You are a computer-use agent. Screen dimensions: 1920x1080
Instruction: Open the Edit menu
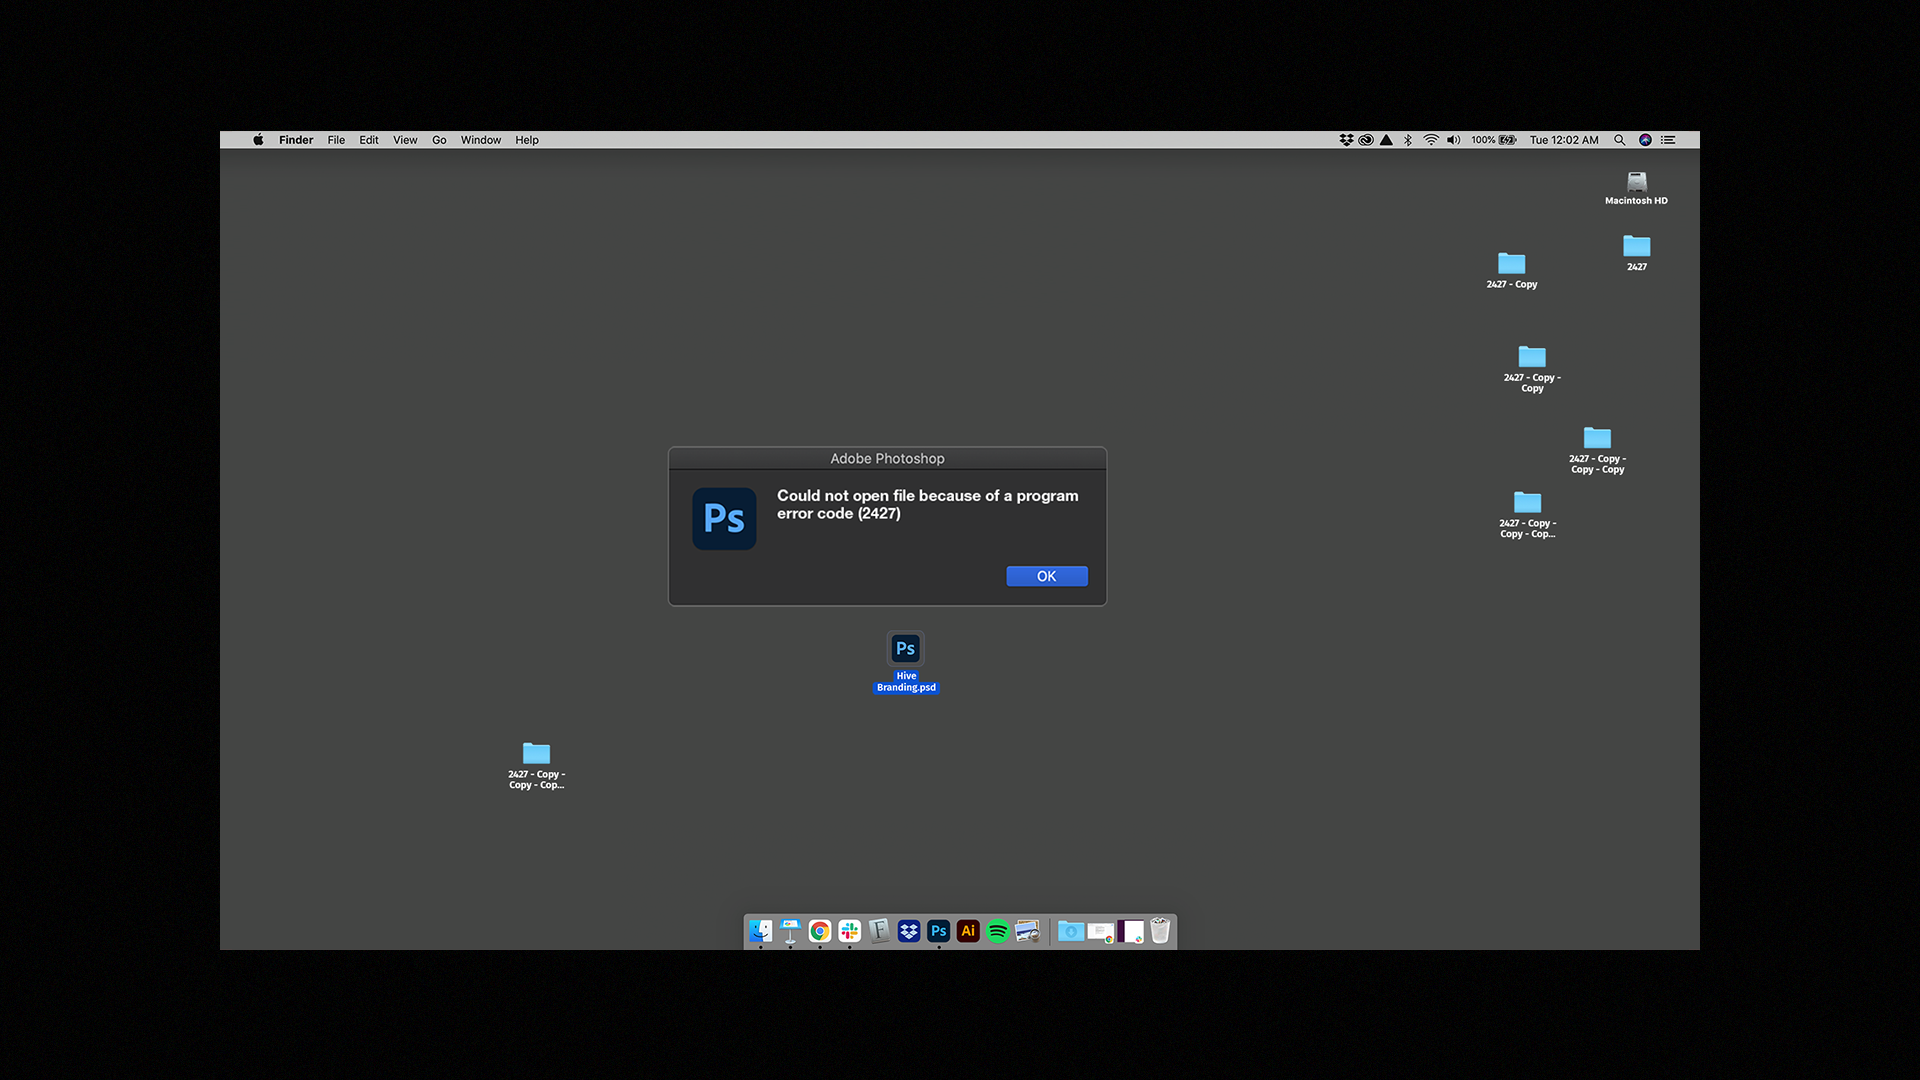tap(369, 140)
